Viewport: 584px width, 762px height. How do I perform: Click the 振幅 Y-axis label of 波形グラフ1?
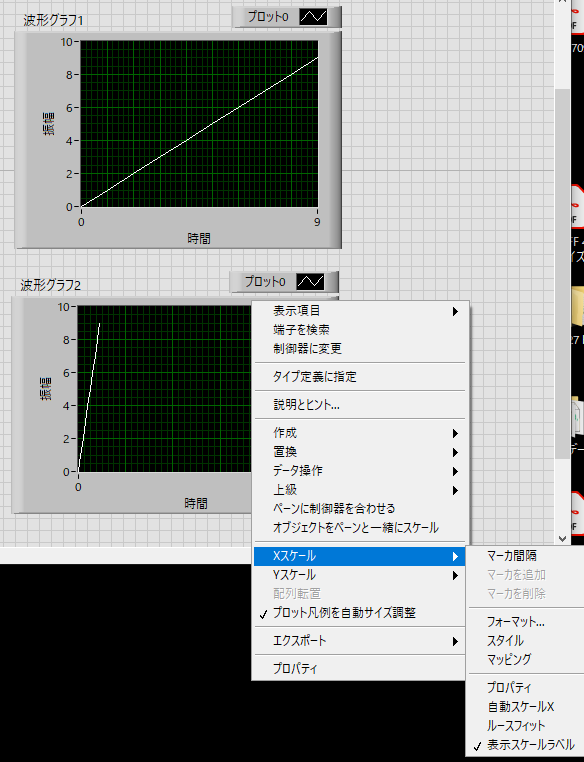click(49, 123)
